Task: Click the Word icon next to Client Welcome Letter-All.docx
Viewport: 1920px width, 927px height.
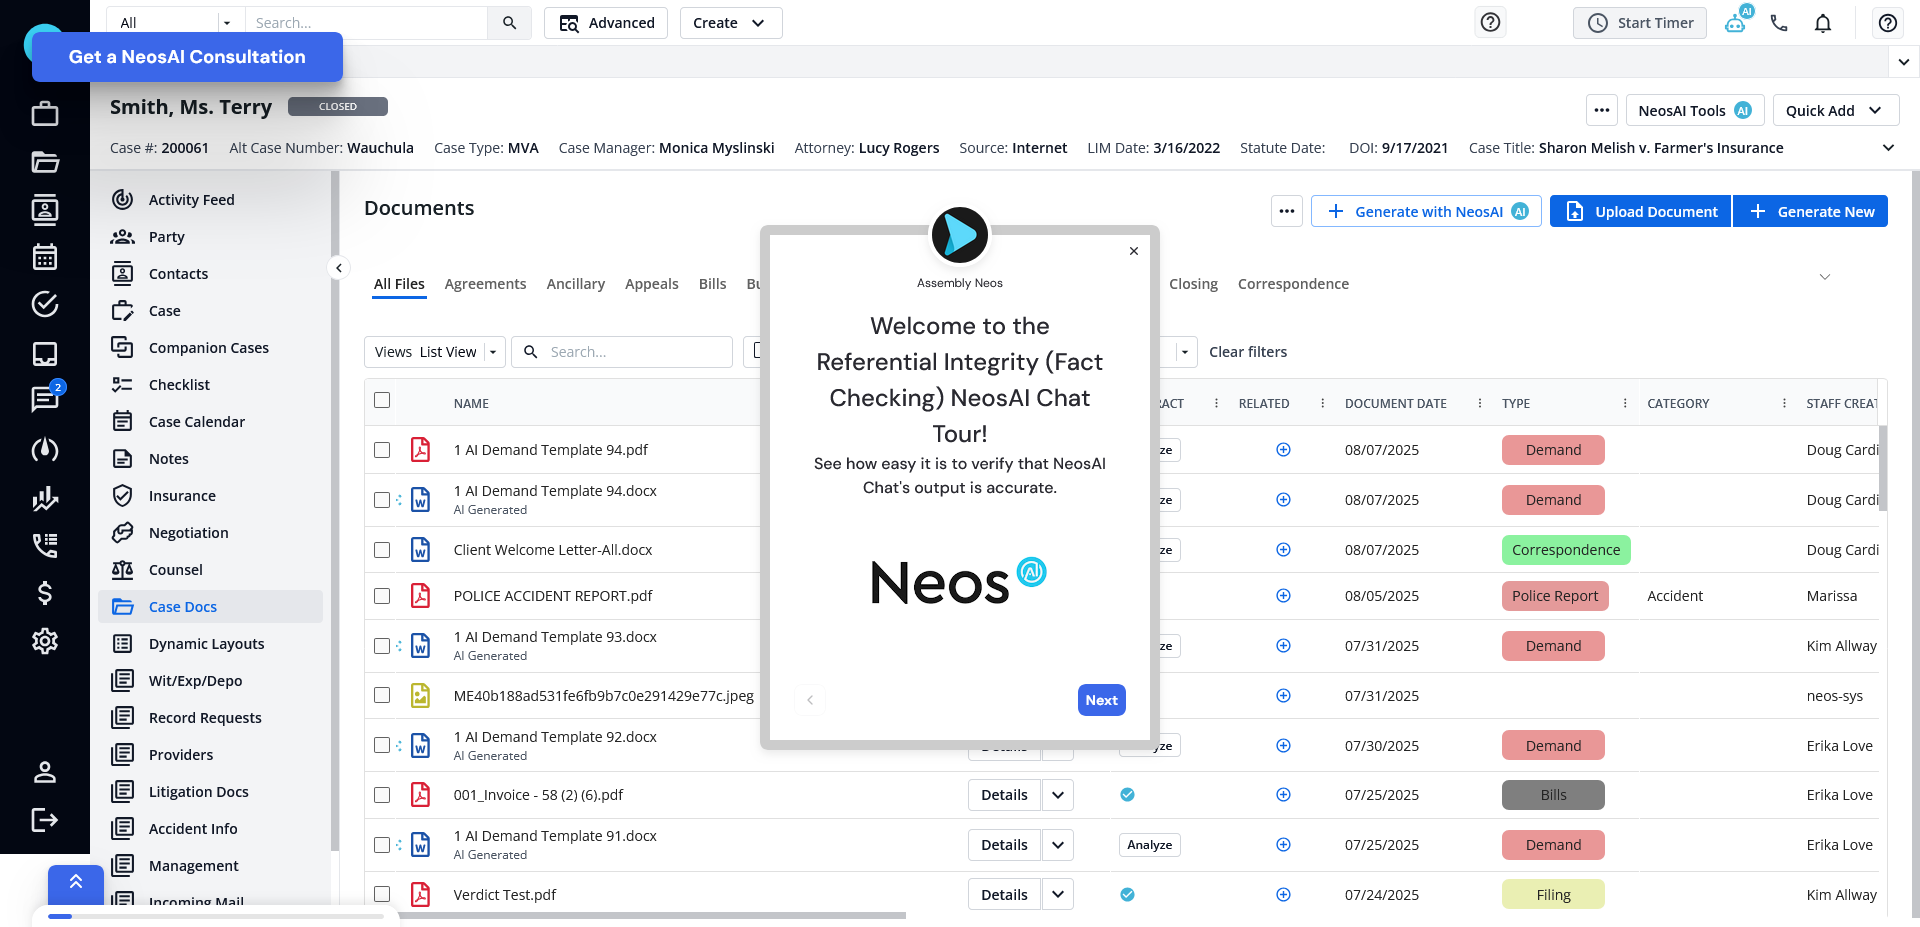Action: (x=420, y=549)
